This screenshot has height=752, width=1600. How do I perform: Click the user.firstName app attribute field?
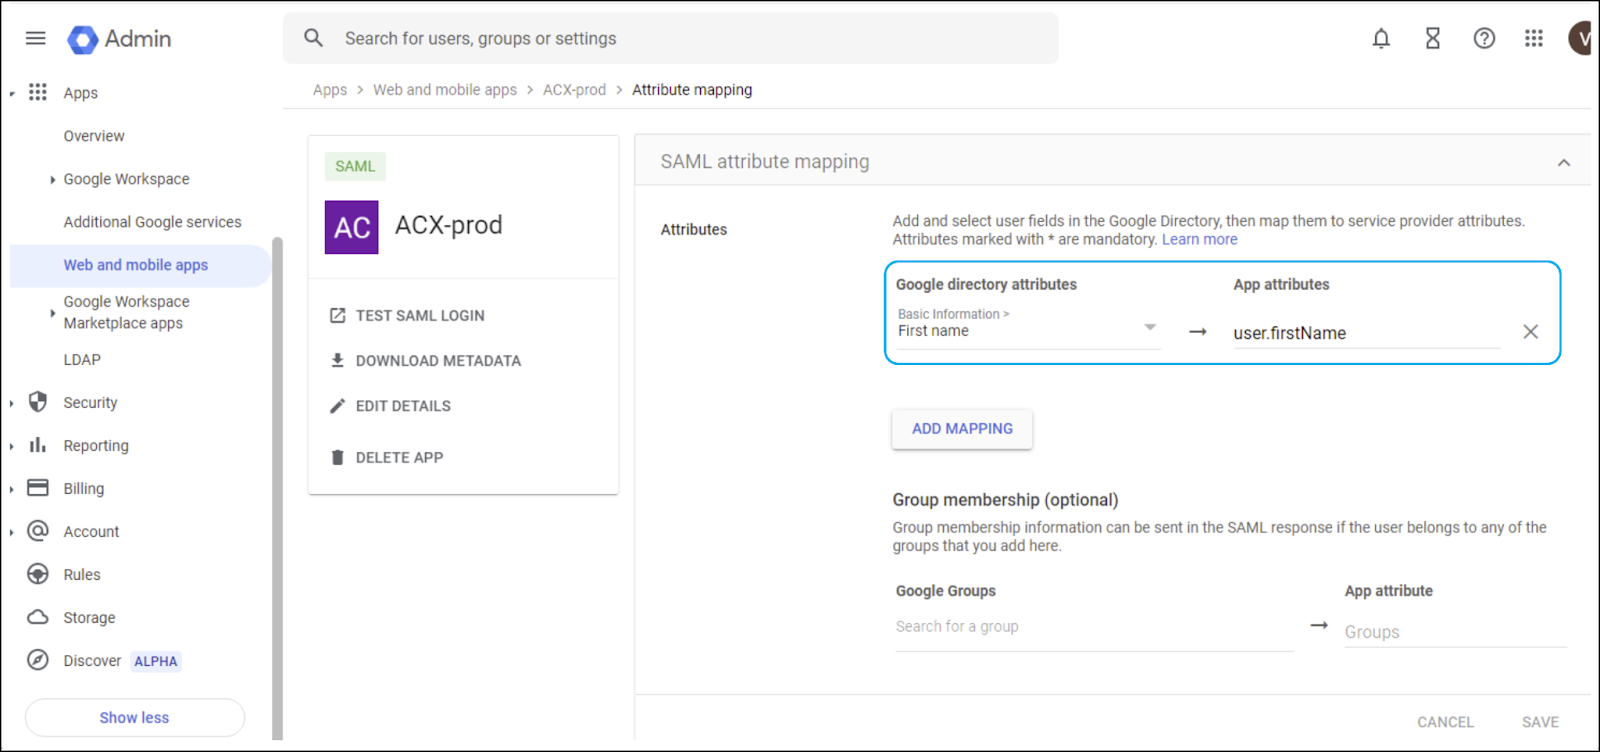pos(1366,333)
